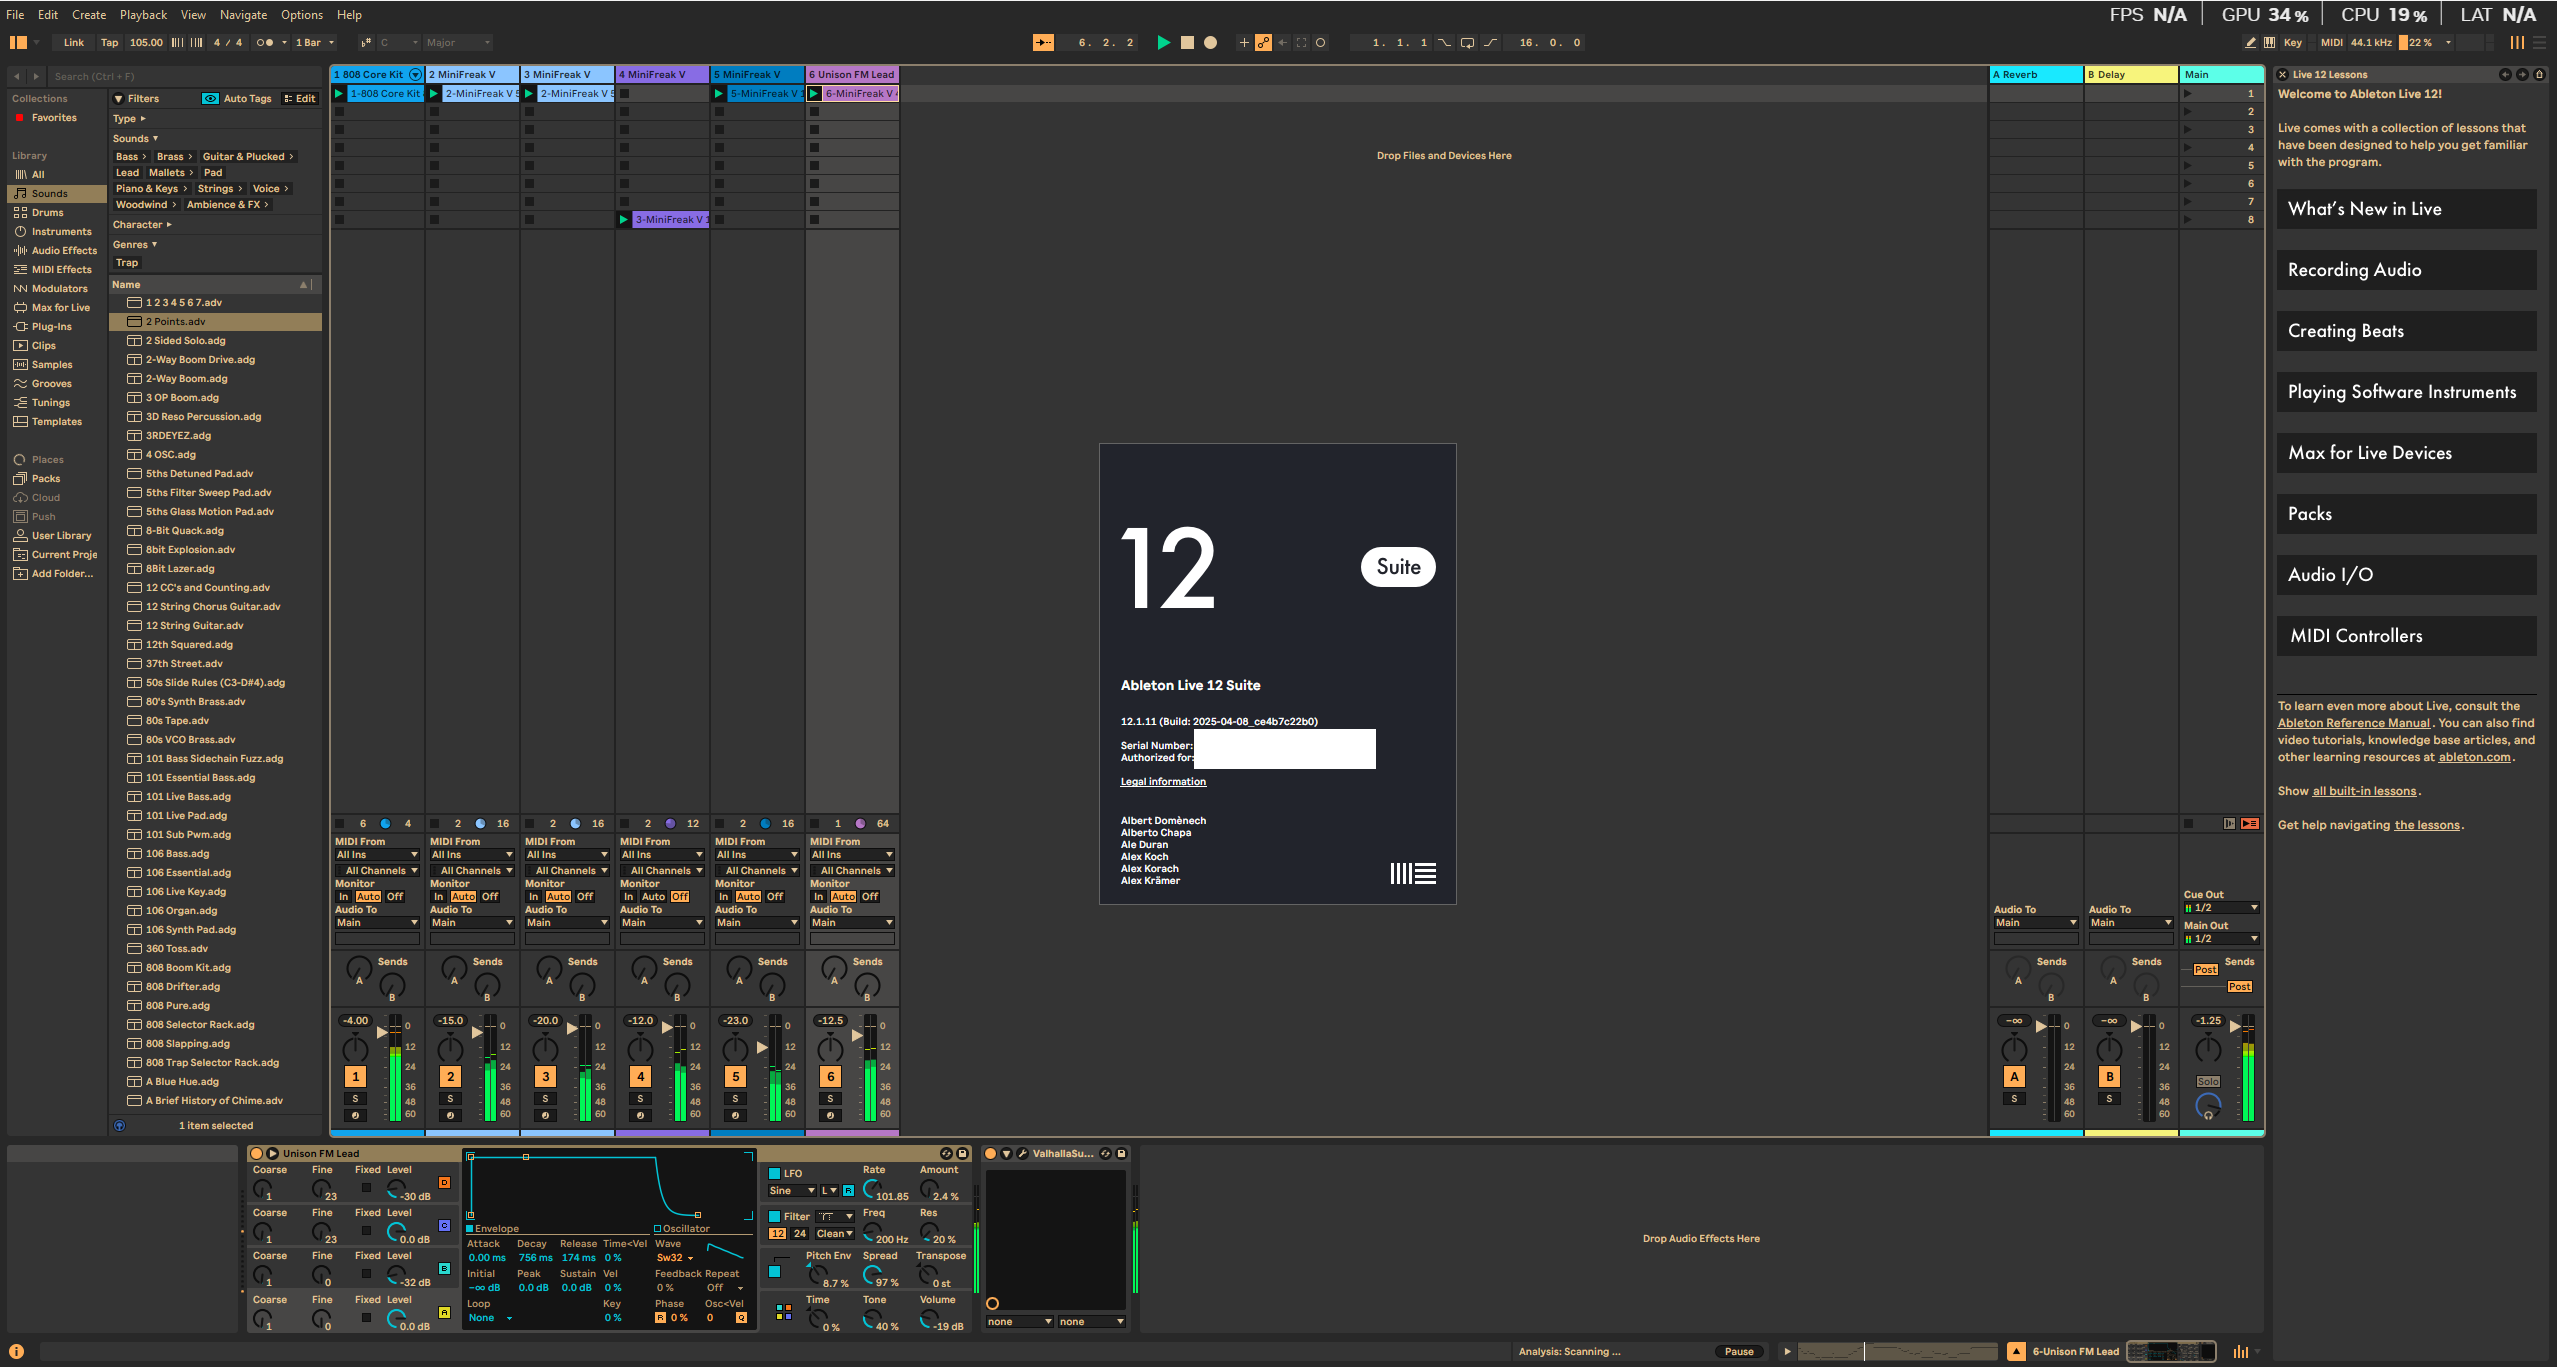Viewport: 2557px width, 1367px height.
Task: Open track 2 Audio To Main dropdown
Action: coord(472,923)
